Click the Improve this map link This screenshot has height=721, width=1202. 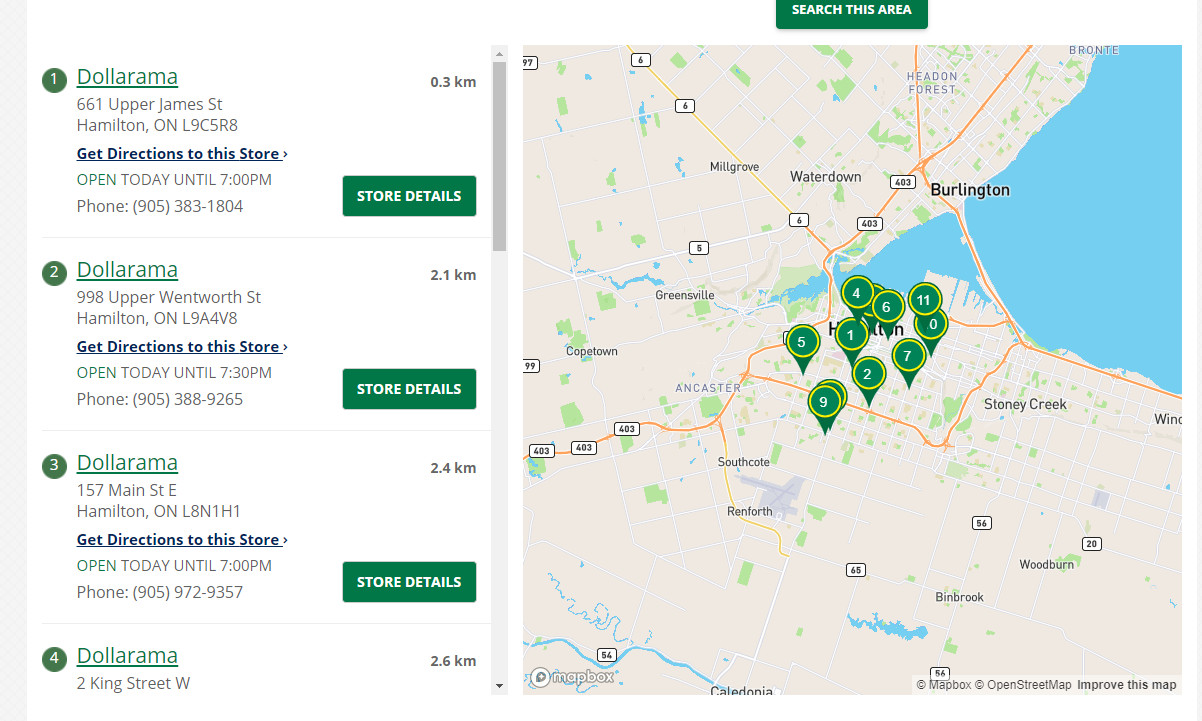1126,684
